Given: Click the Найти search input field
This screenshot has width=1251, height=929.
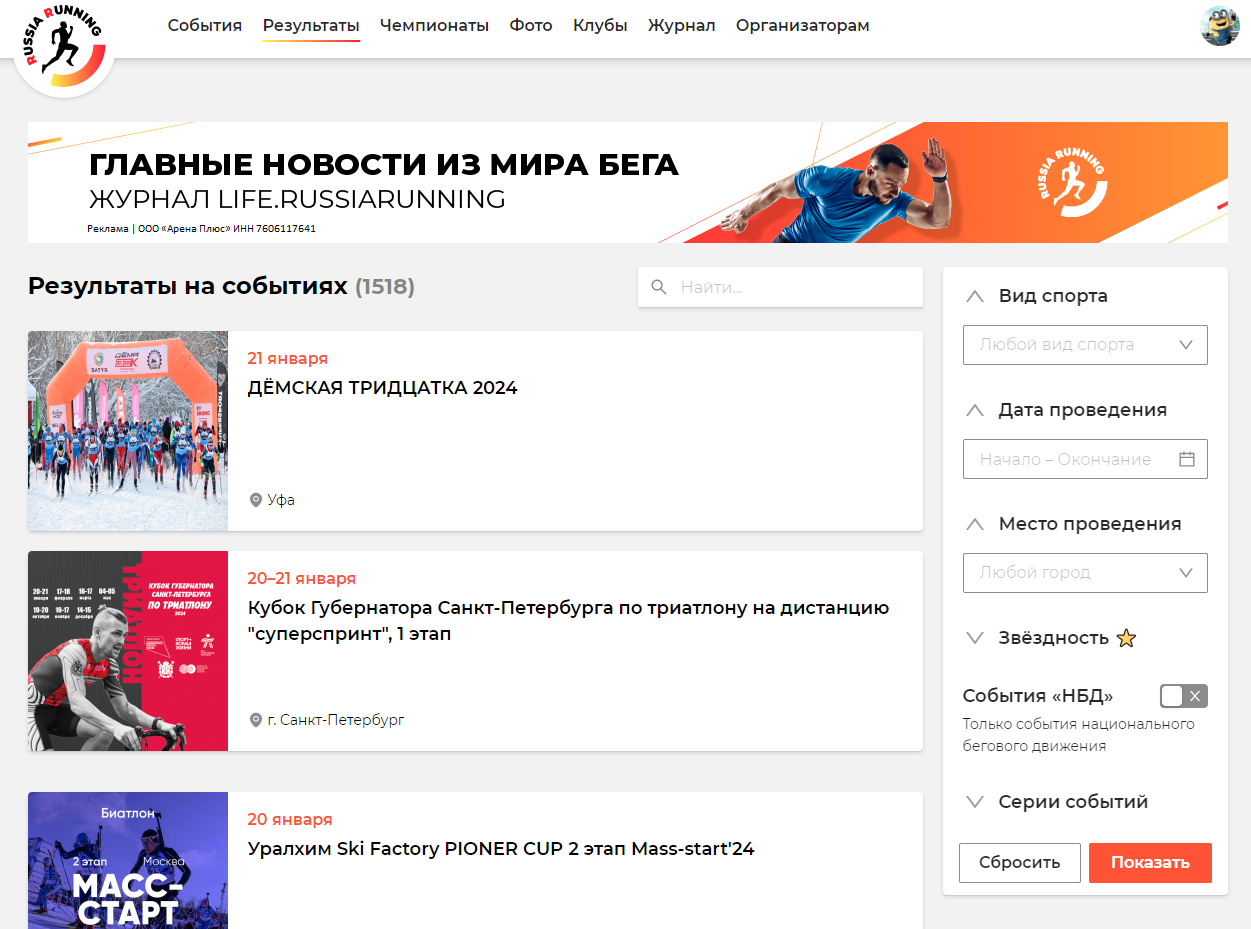Looking at the screenshot, I should (x=795, y=287).
